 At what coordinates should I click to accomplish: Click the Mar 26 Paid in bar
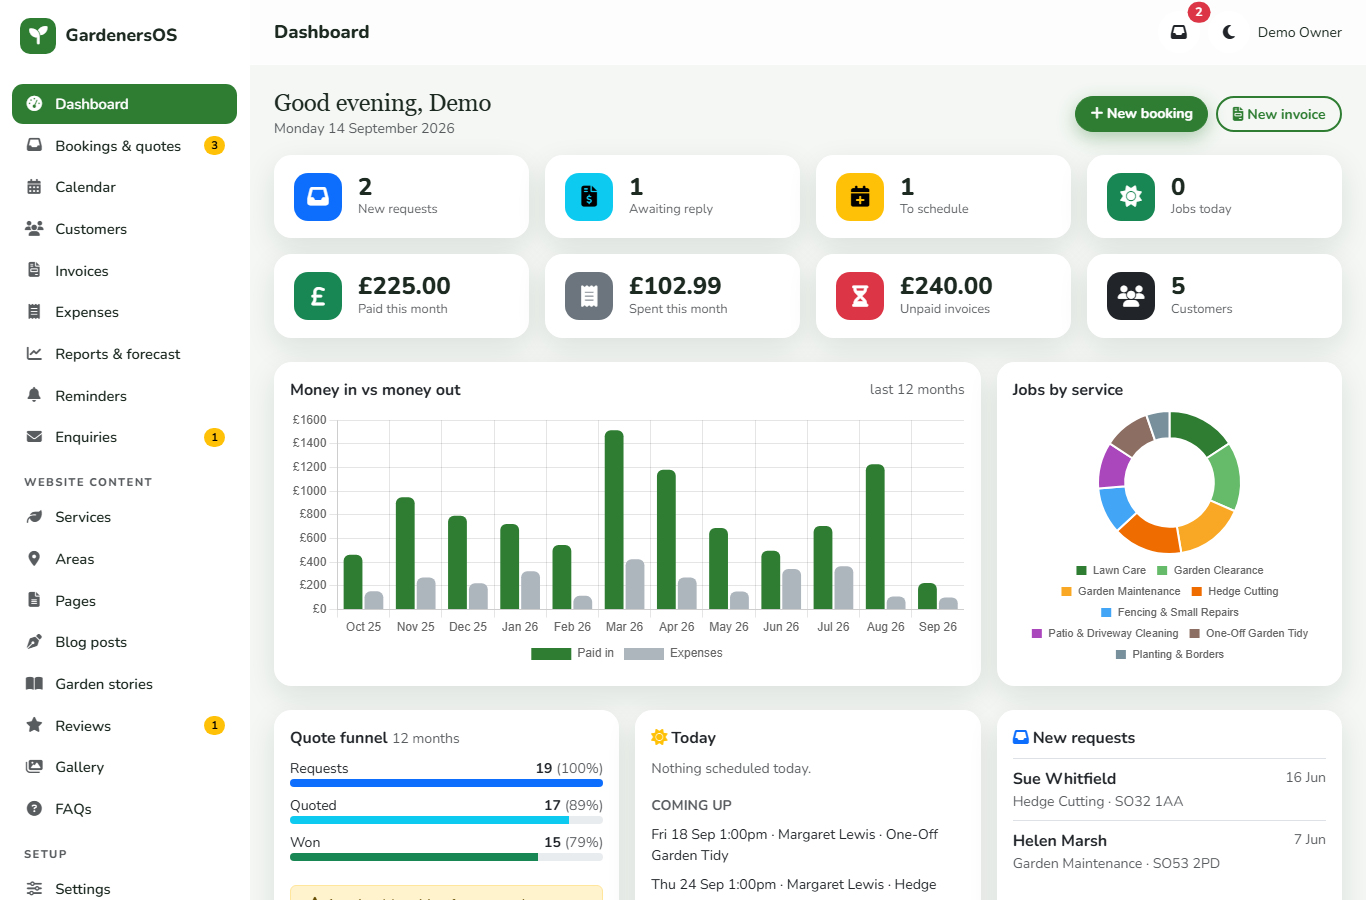coord(614,520)
